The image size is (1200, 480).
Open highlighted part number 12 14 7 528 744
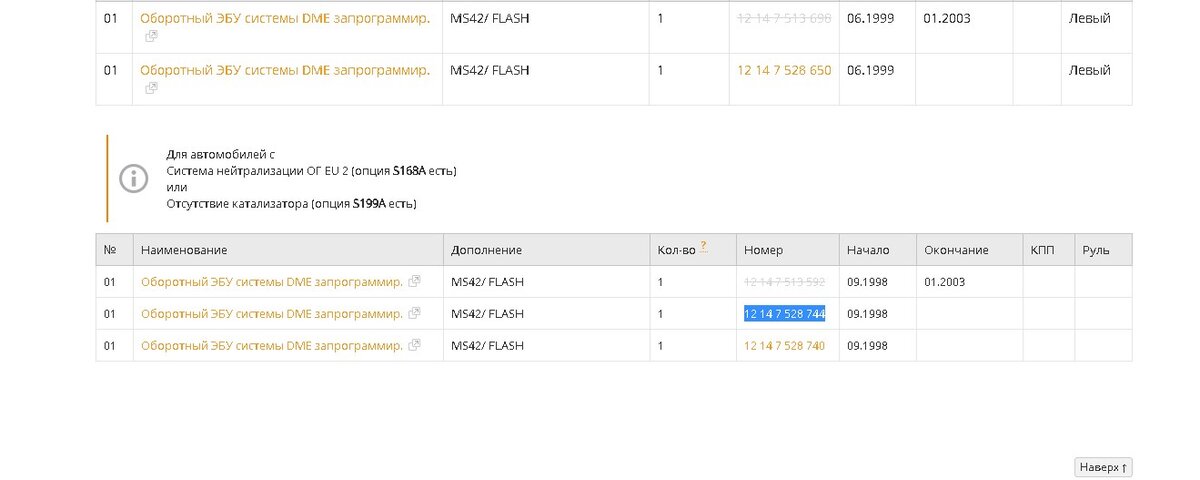(784, 314)
